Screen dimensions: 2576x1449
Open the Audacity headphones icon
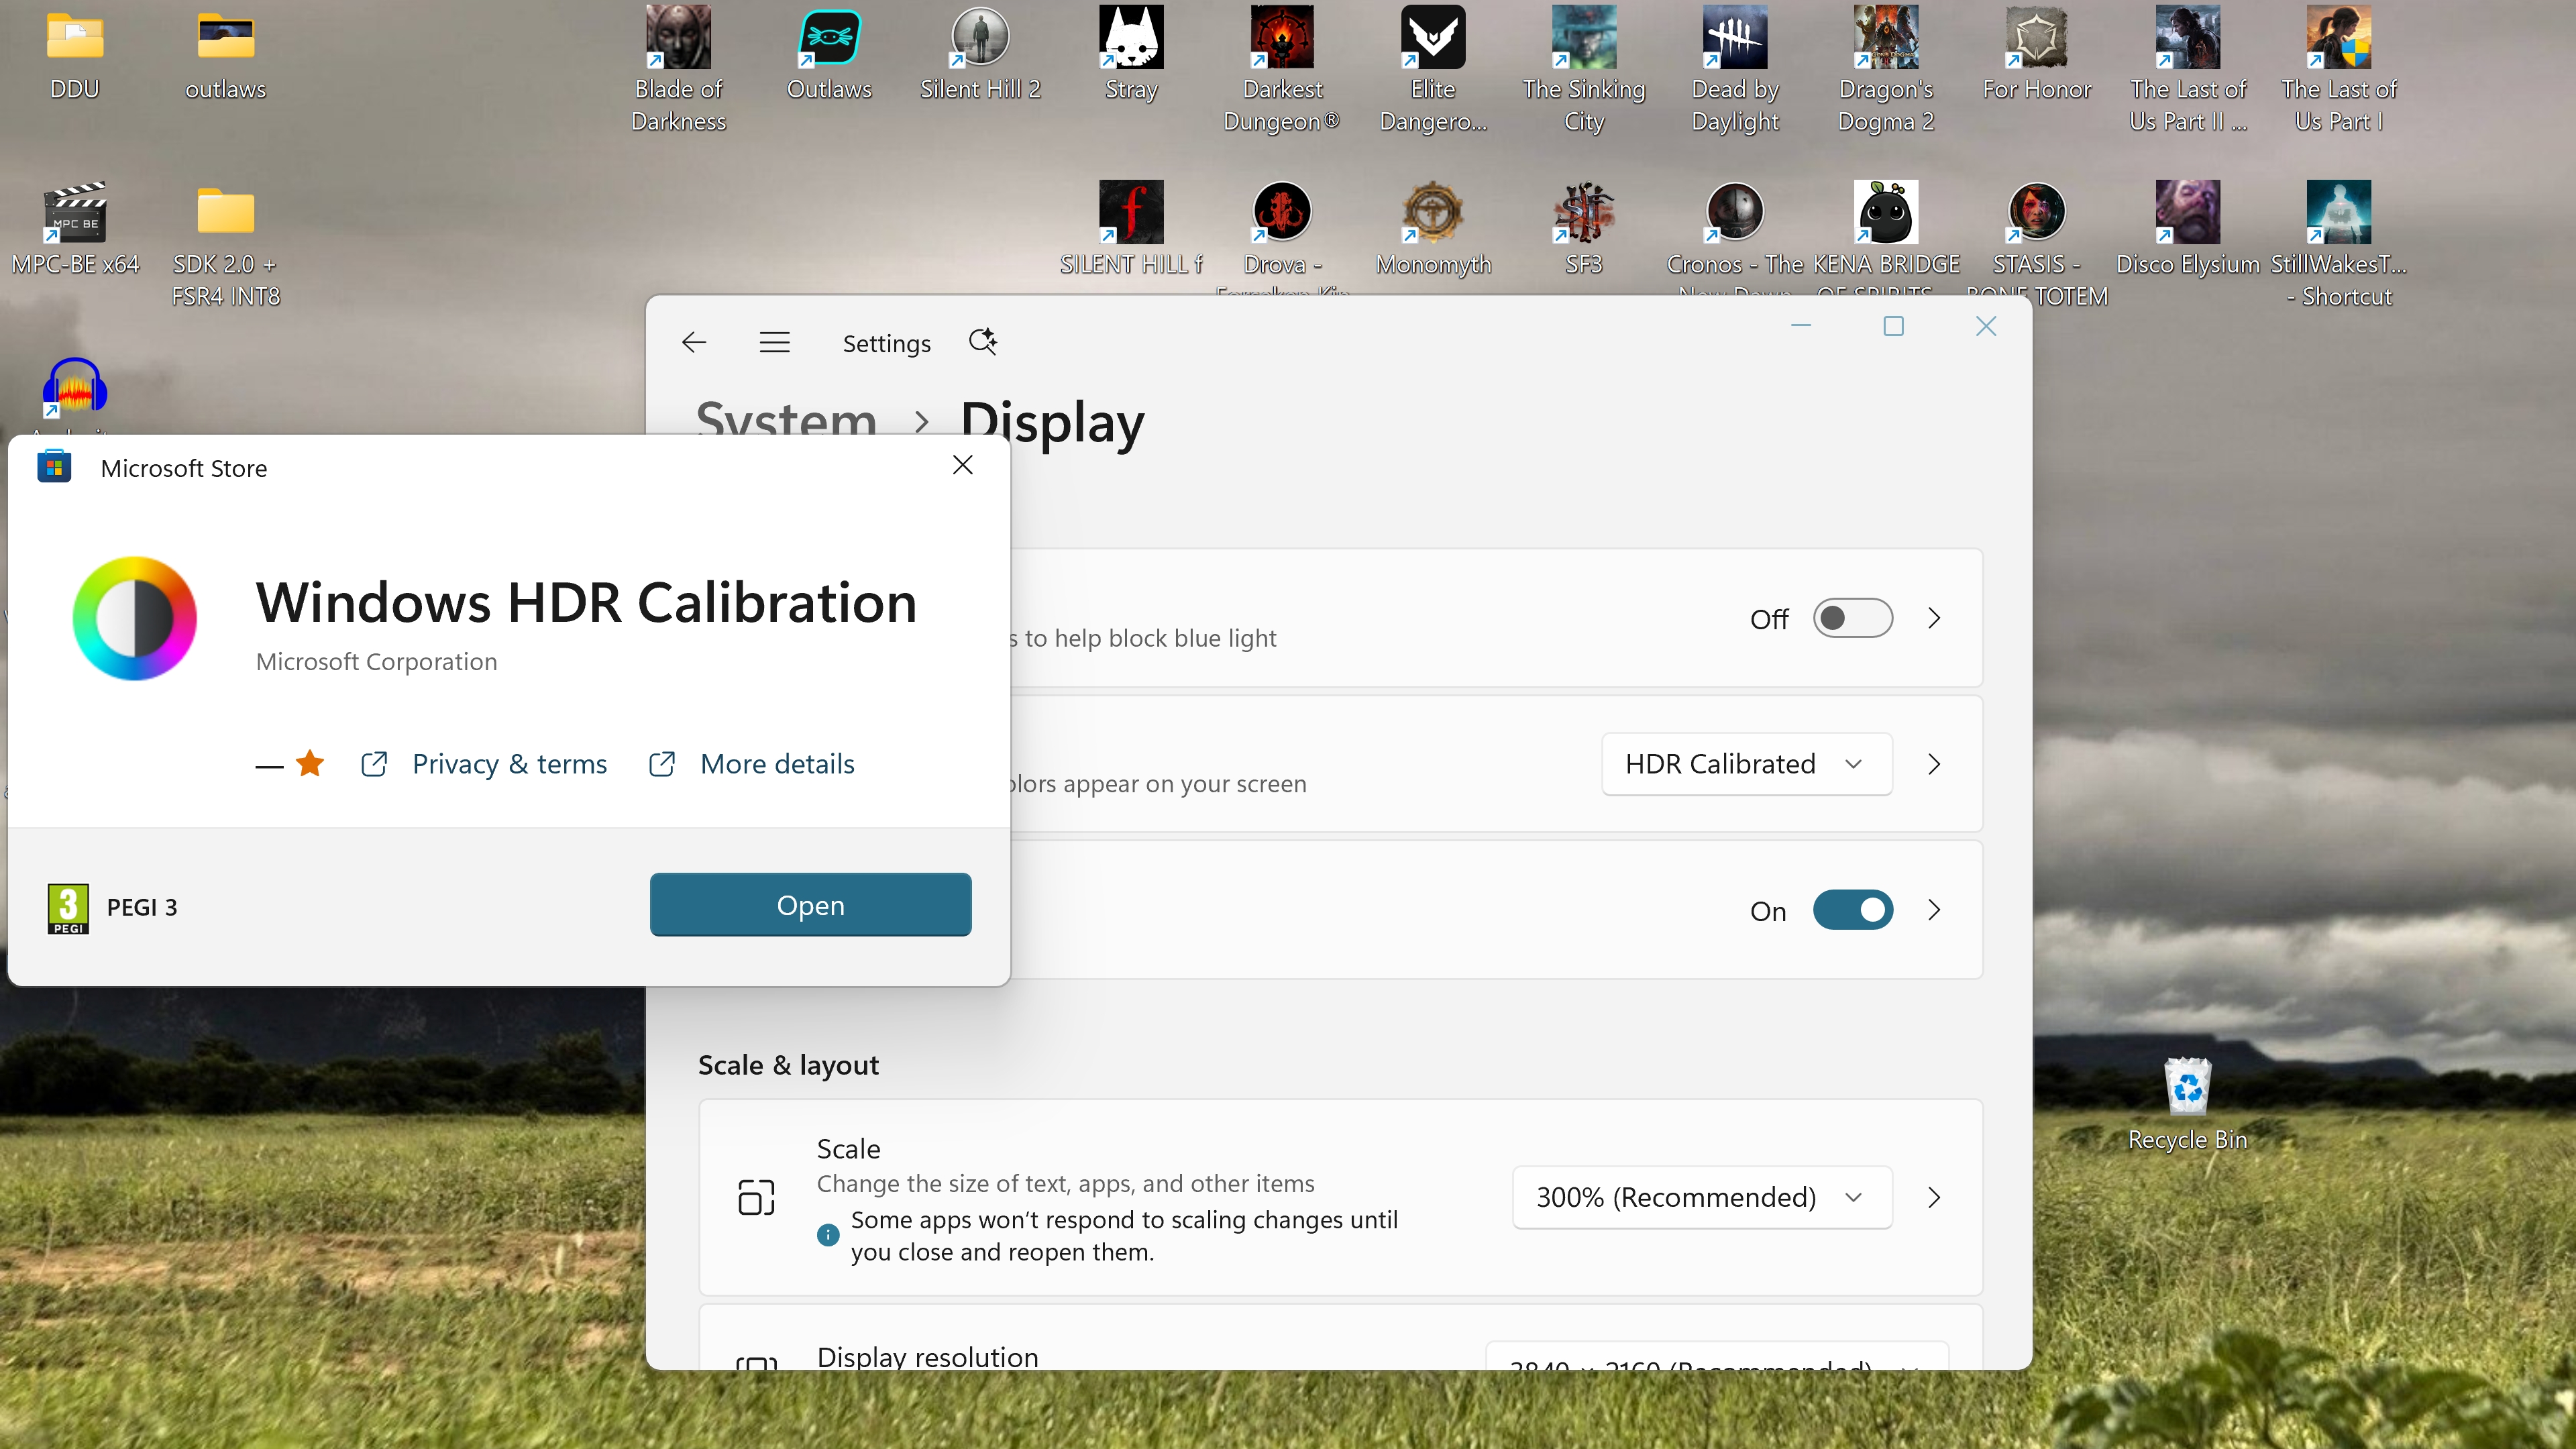pos(75,388)
